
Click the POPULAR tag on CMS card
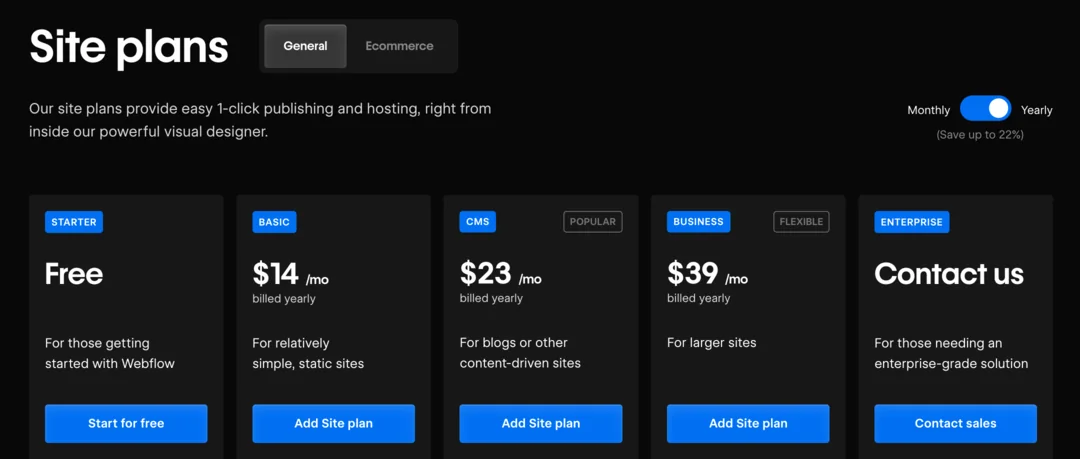click(x=593, y=222)
